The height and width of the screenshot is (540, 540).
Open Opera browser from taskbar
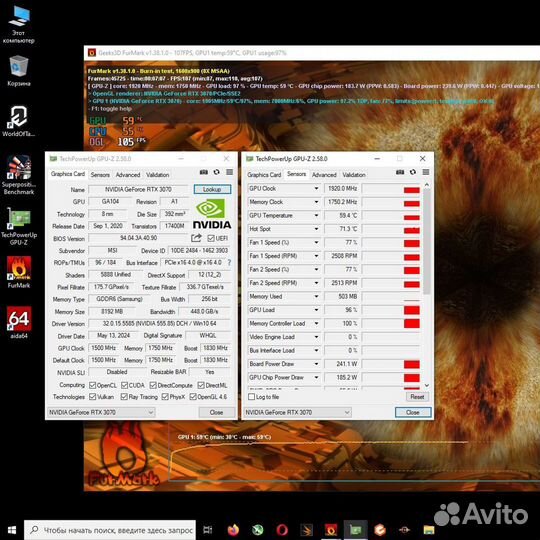pos(282,530)
